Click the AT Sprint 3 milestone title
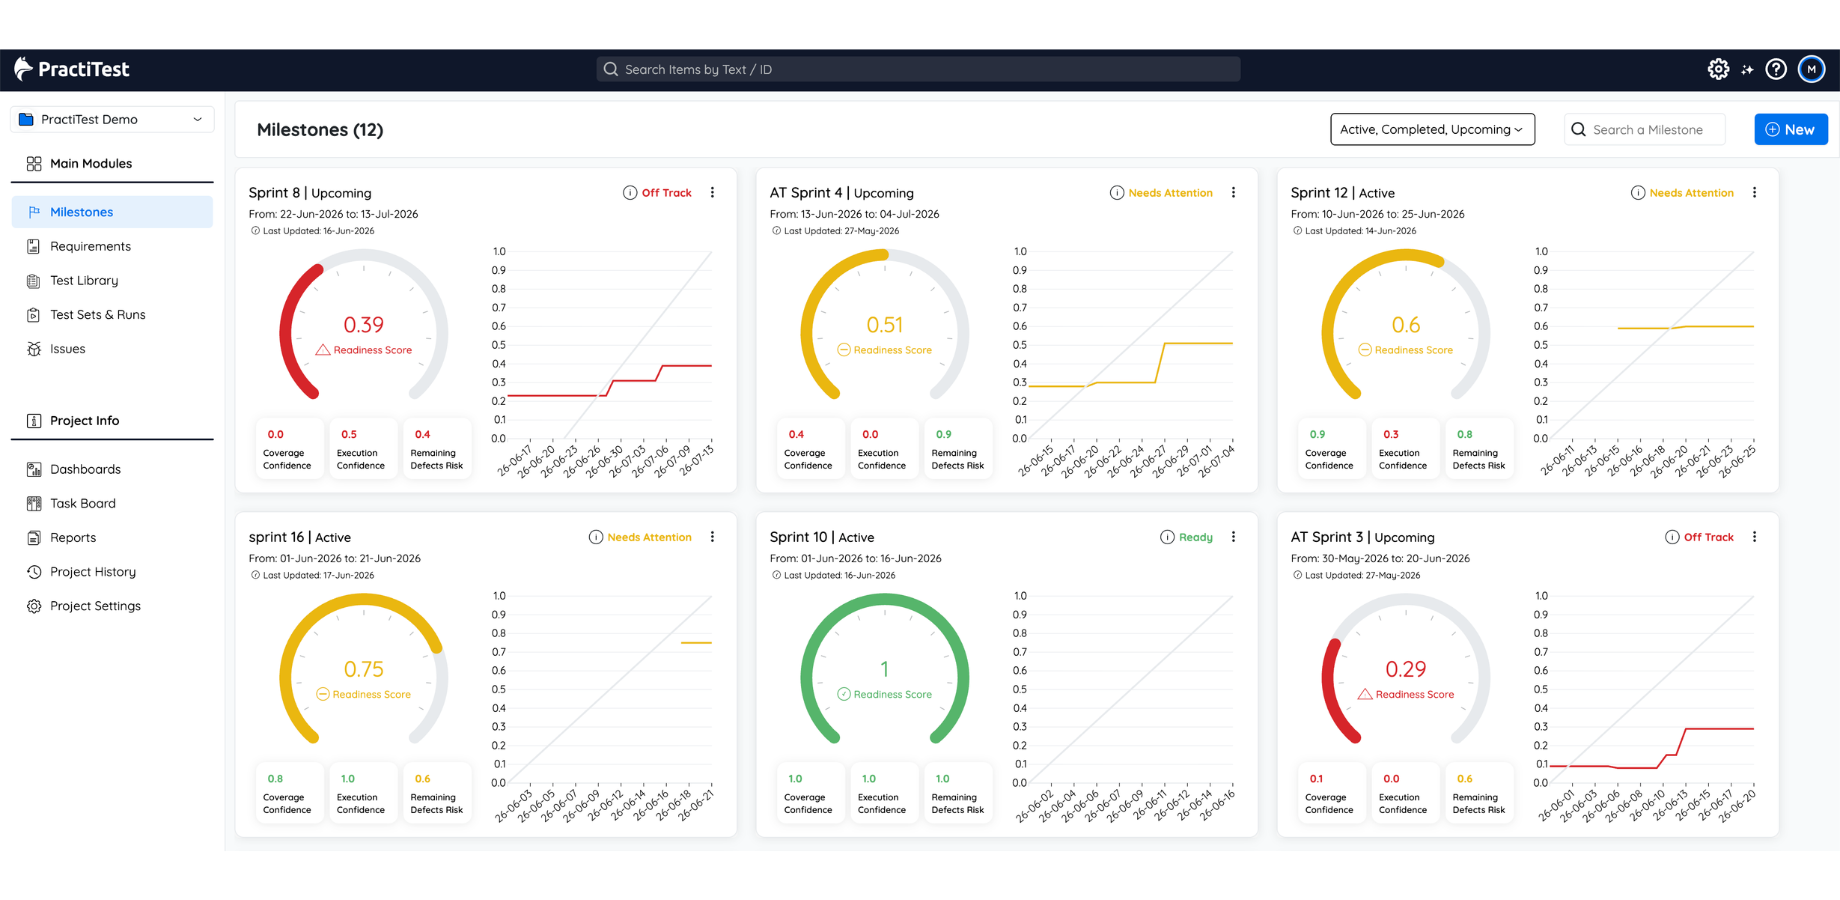1840x900 pixels. tap(1326, 537)
